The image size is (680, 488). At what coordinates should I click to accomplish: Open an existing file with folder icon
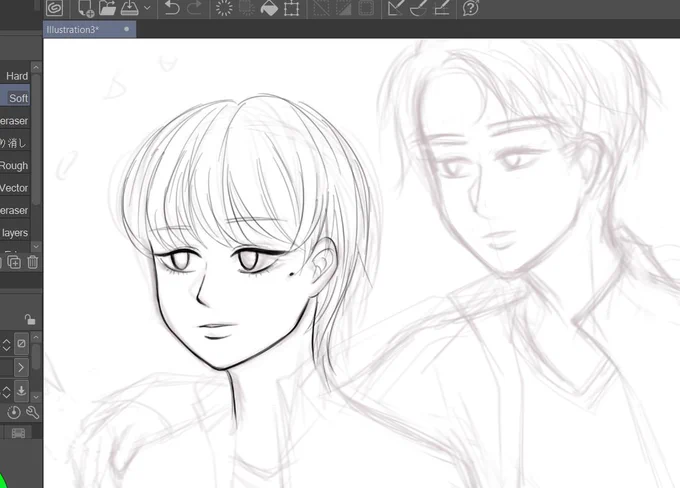(x=107, y=8)
